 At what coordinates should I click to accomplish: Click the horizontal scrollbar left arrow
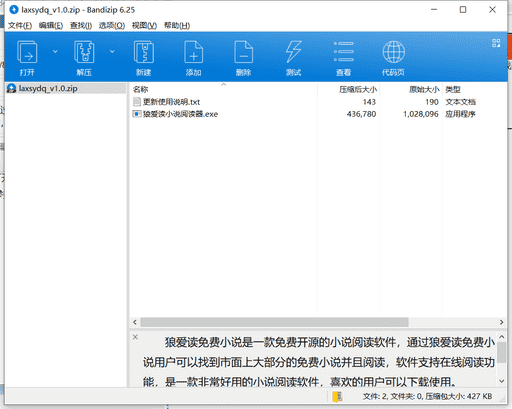[x=135, y=322]
